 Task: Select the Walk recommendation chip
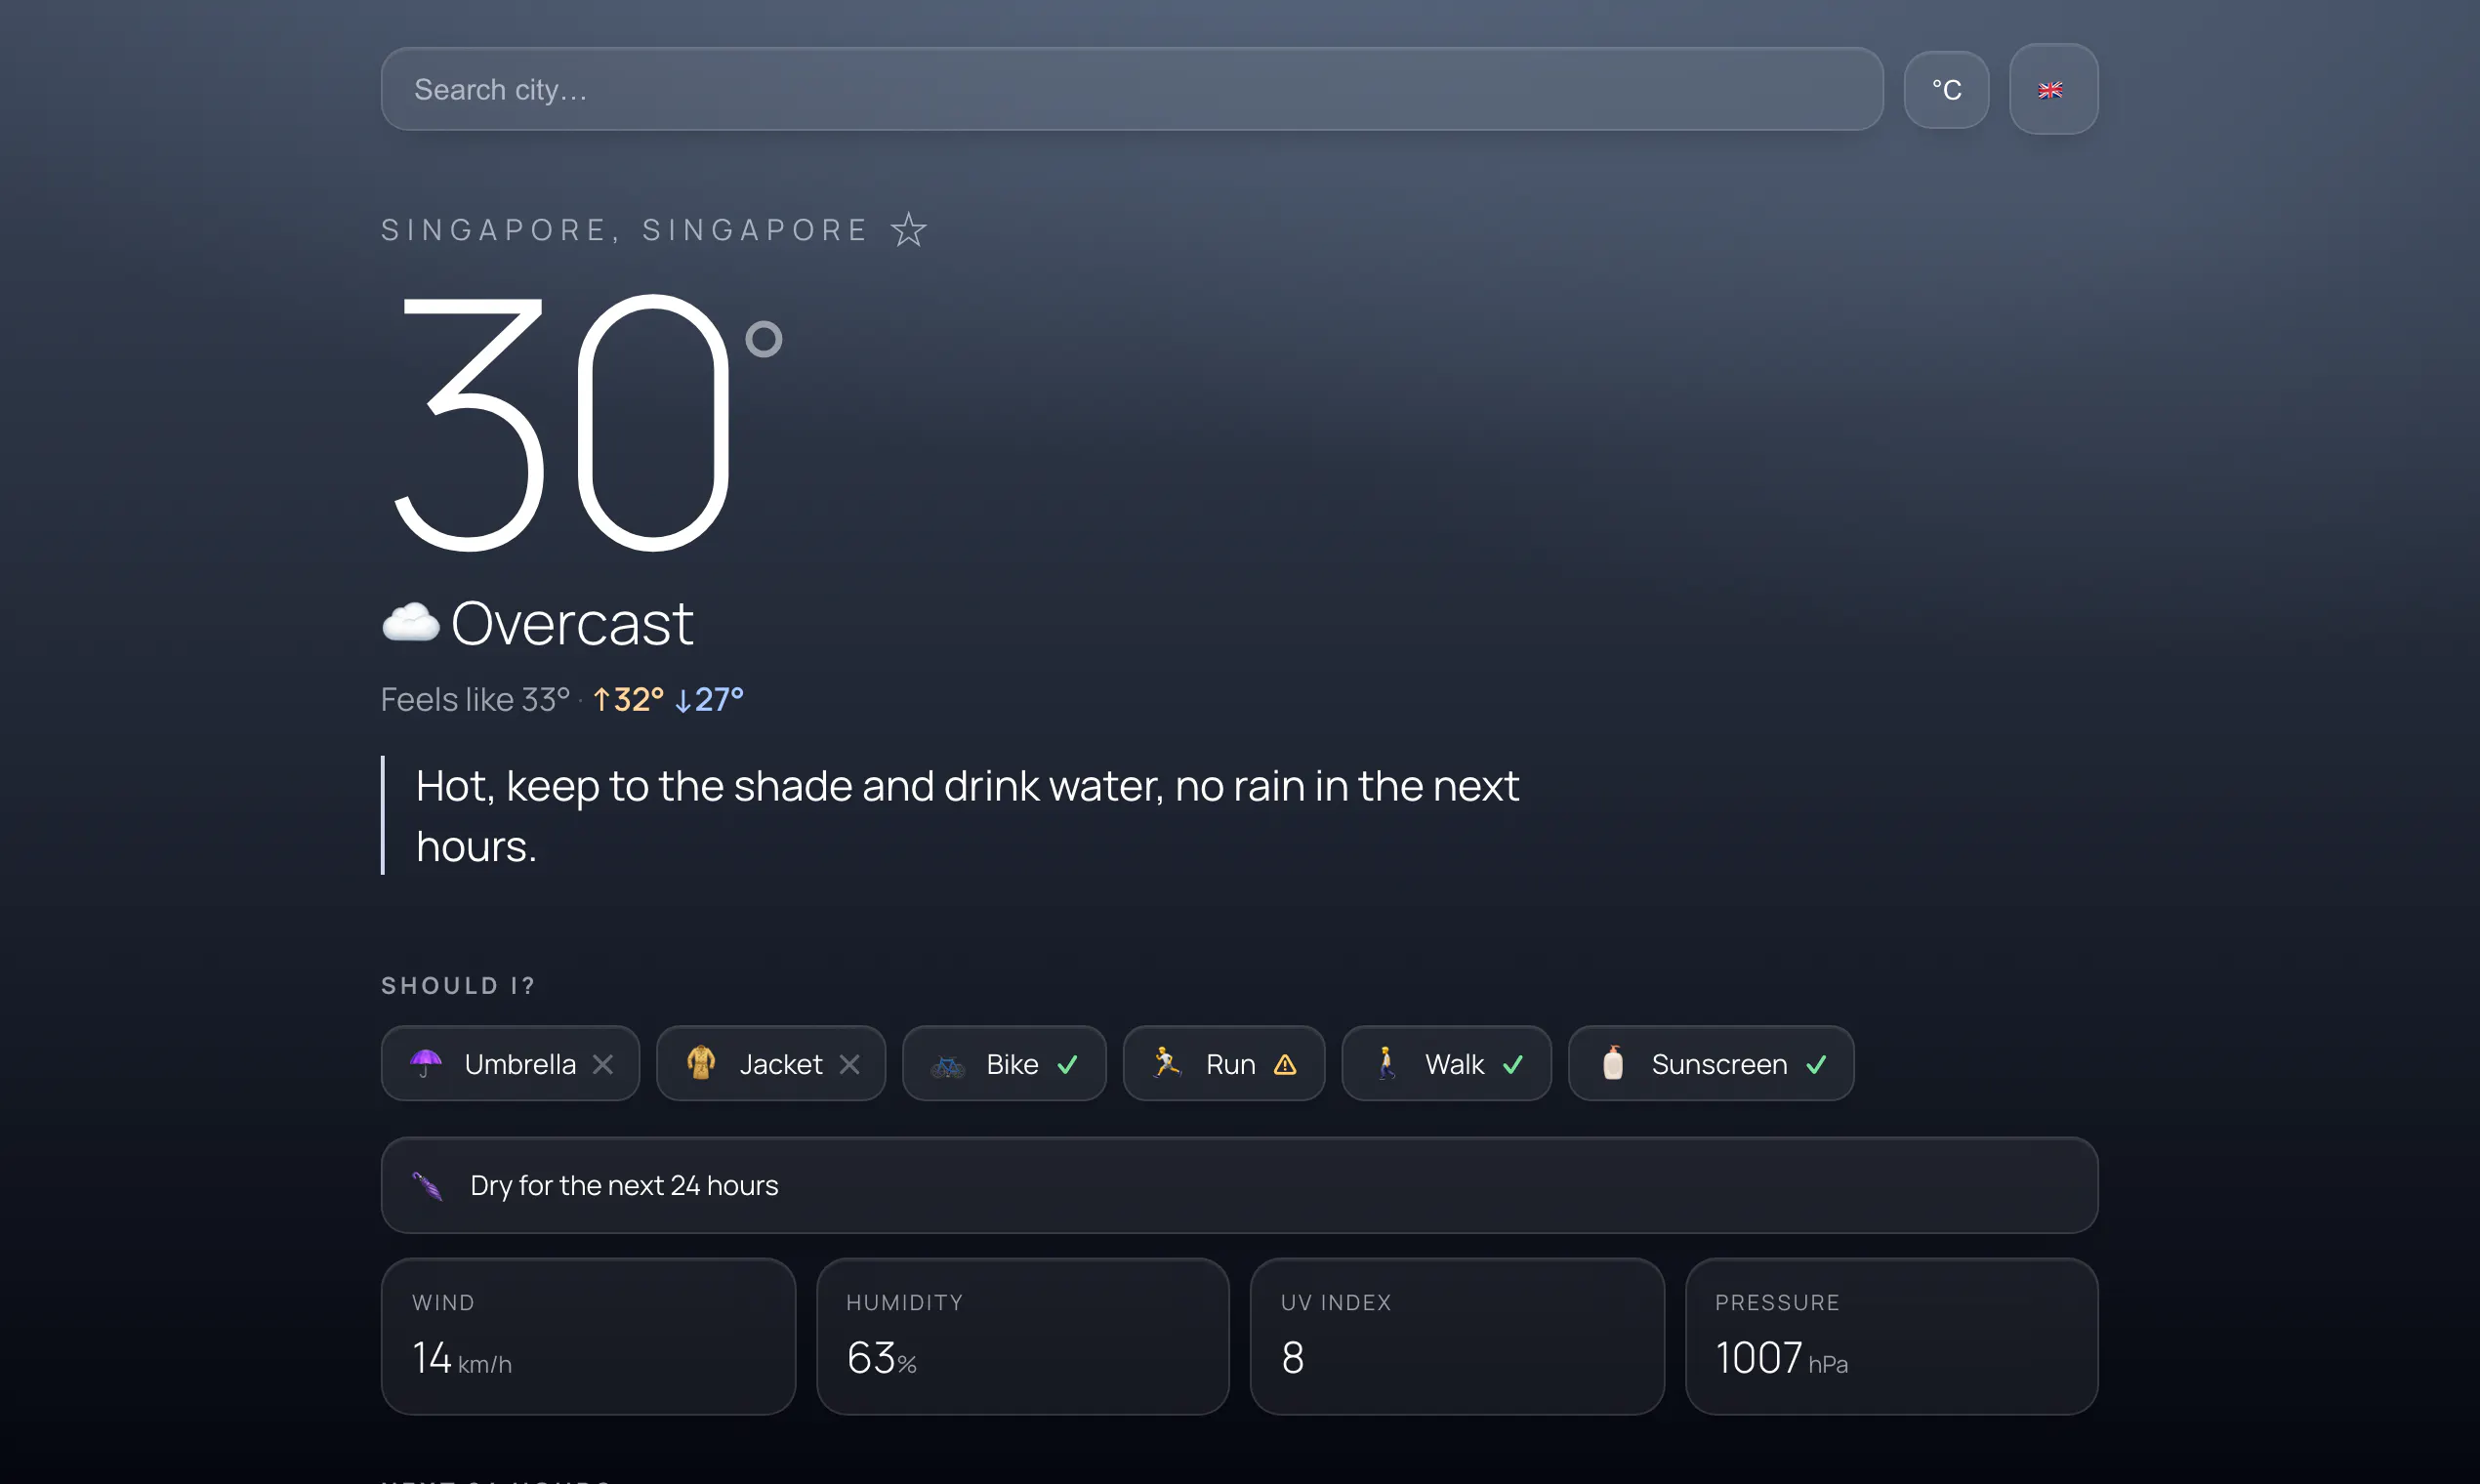click(1446, 1063)
